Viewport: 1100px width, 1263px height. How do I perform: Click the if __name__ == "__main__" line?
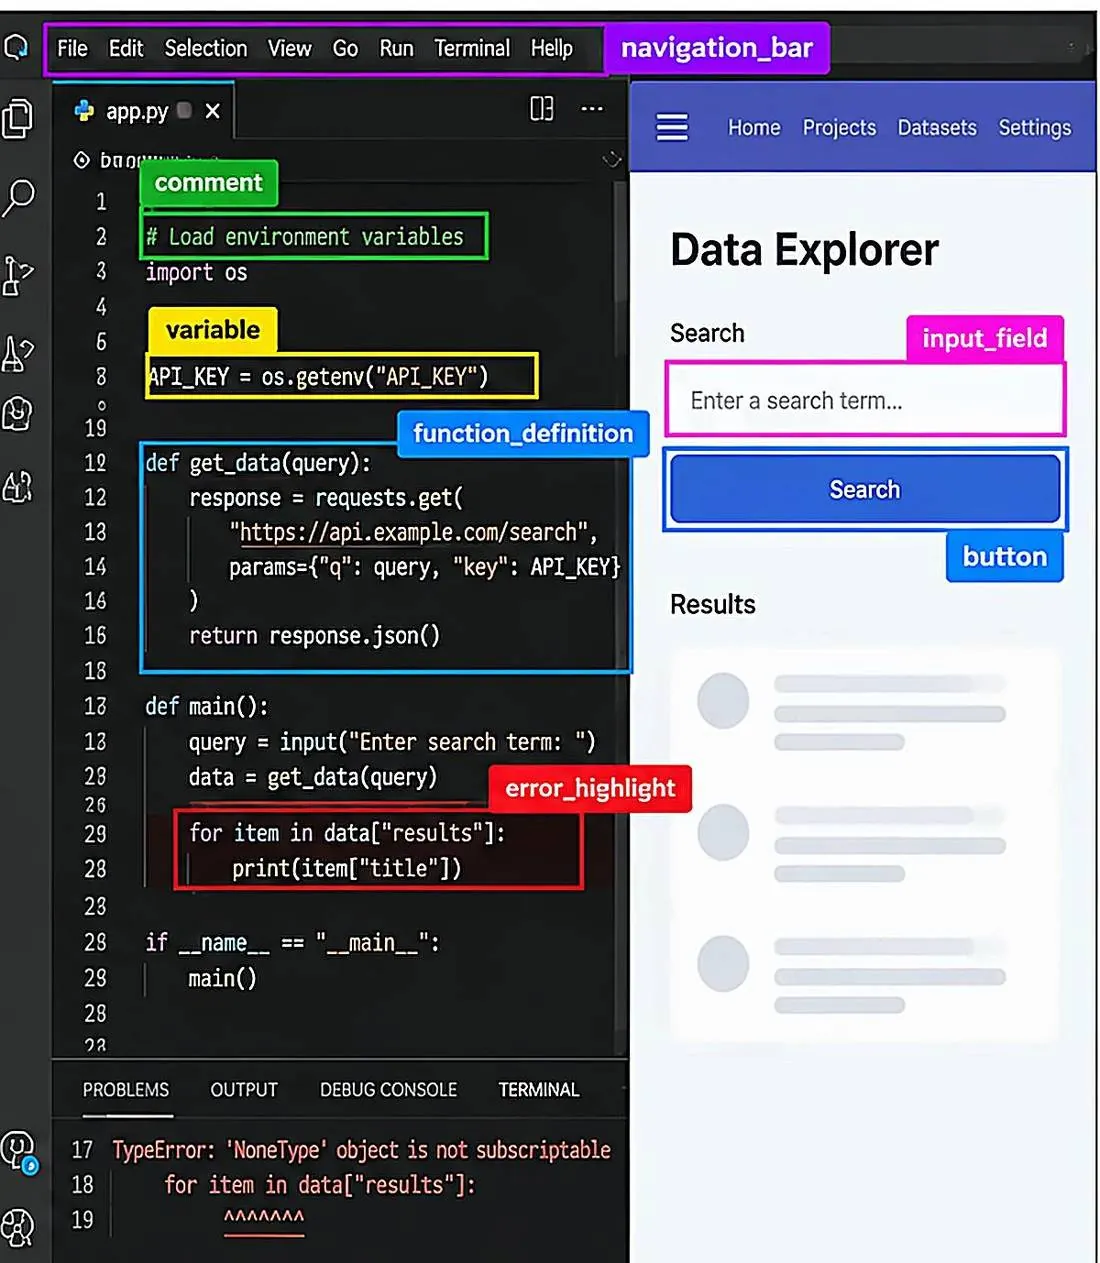(292, 943)
